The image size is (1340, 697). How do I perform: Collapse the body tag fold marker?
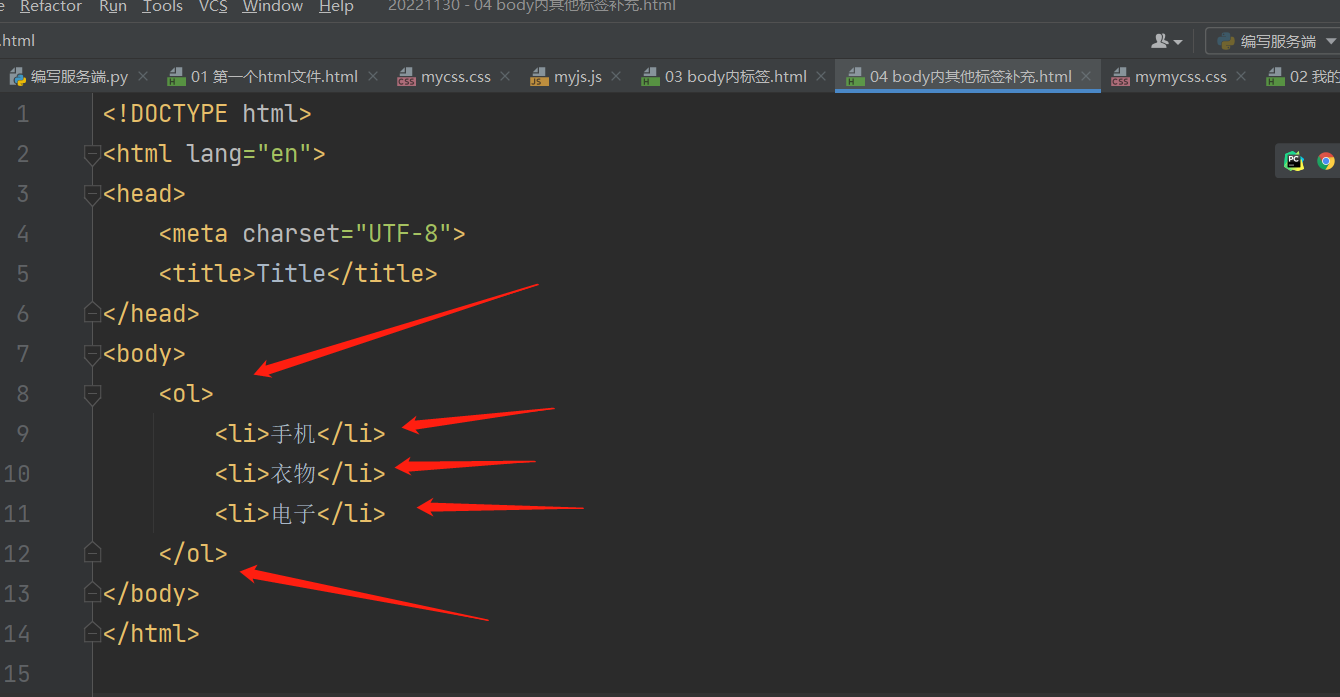tap(92, 354)
